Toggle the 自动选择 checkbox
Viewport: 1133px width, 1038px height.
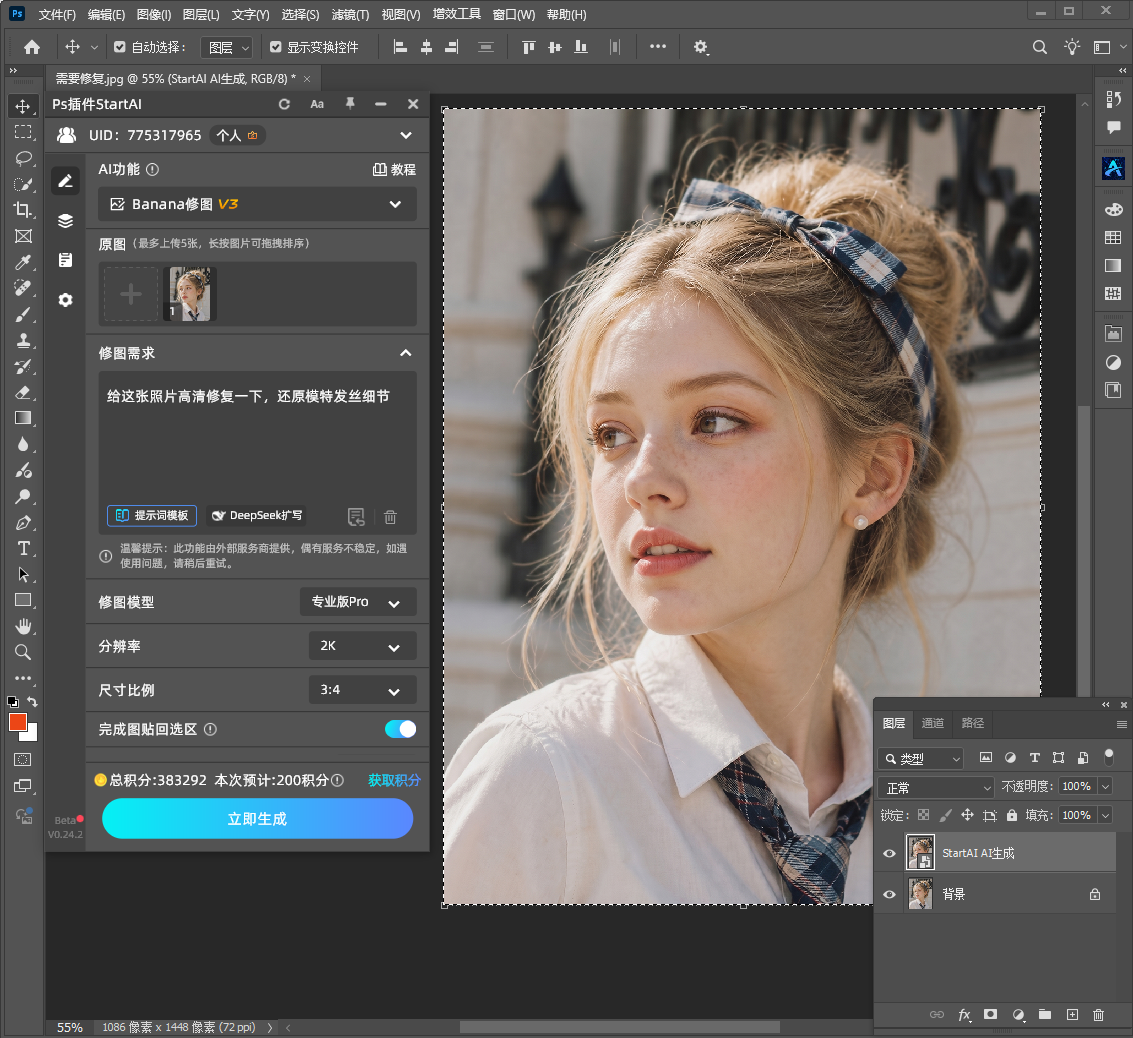(x=120, y=47)
